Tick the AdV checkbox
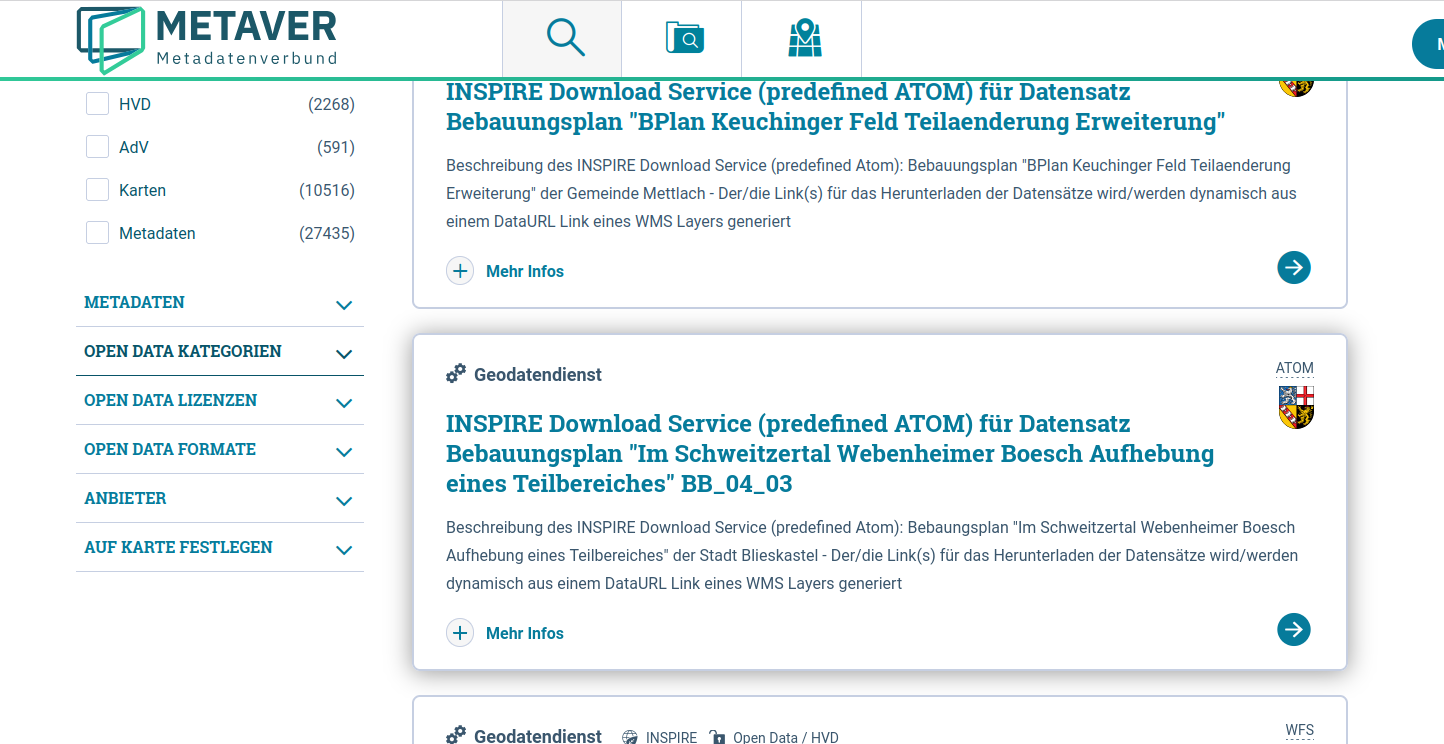The width and height of the screenshot is (1444, 744). [x=97, y=147]
